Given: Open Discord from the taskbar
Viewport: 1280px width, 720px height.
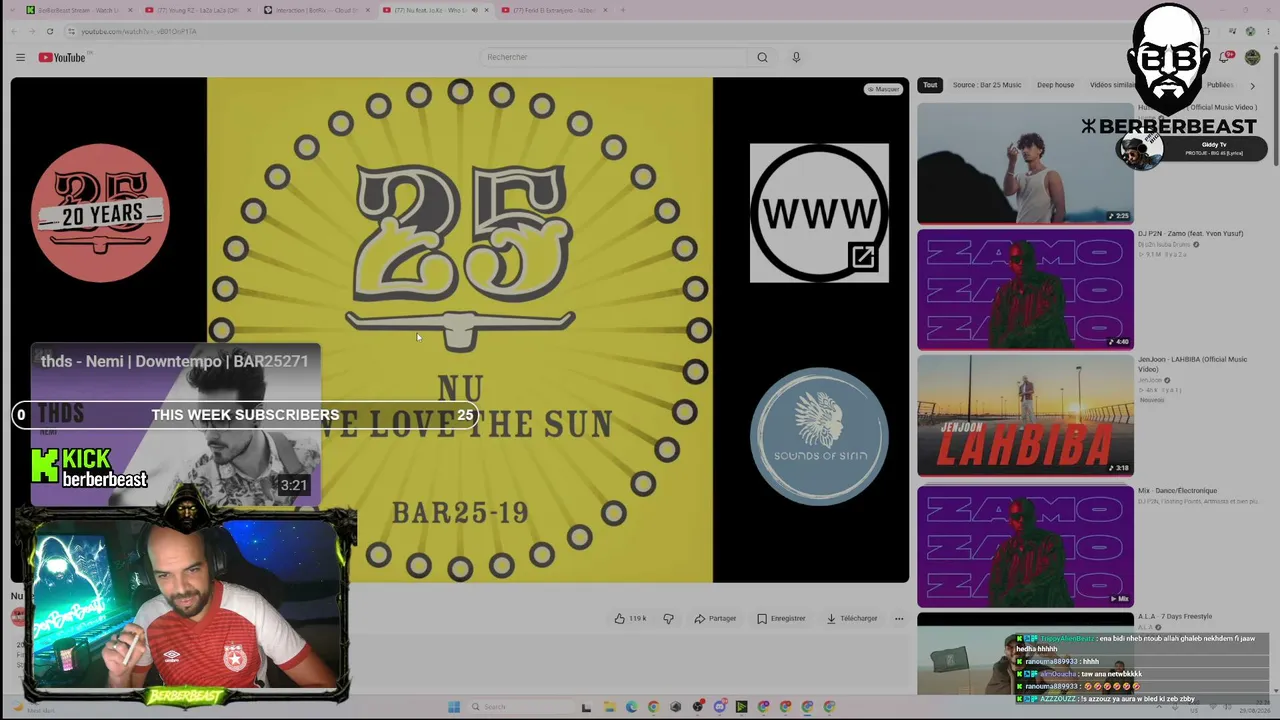Looking at the screenshot, I should 719,707.
